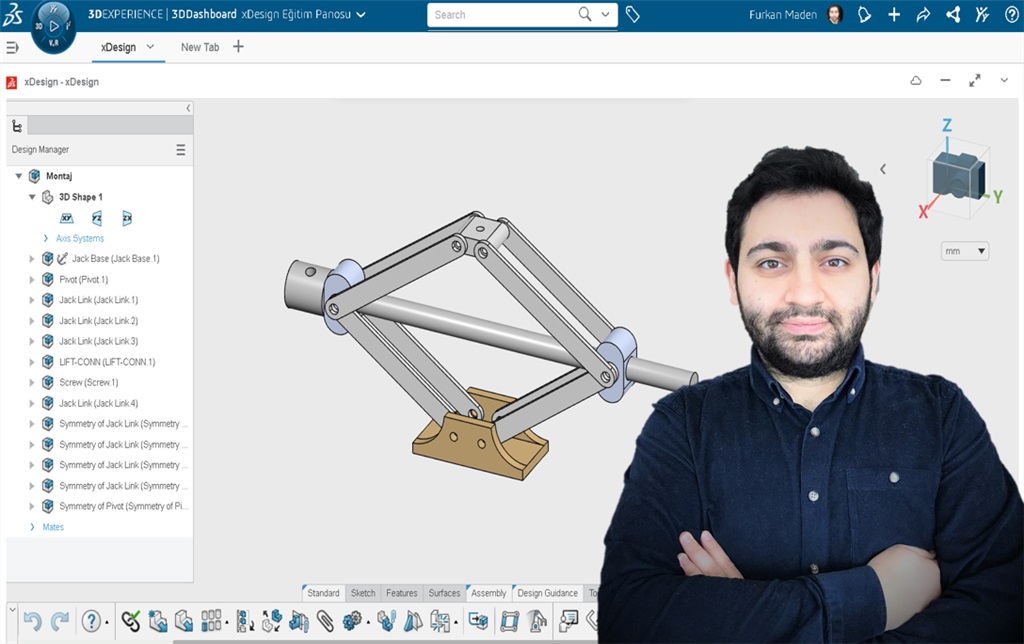Open the dashboard name dropdown chevron

361,14
